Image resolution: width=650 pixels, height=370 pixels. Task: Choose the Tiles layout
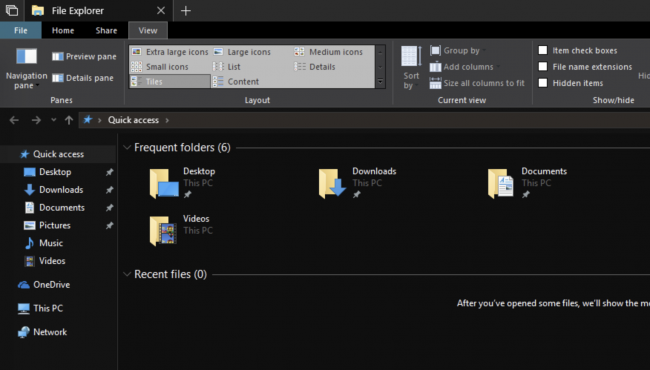[x=170, y=82]
